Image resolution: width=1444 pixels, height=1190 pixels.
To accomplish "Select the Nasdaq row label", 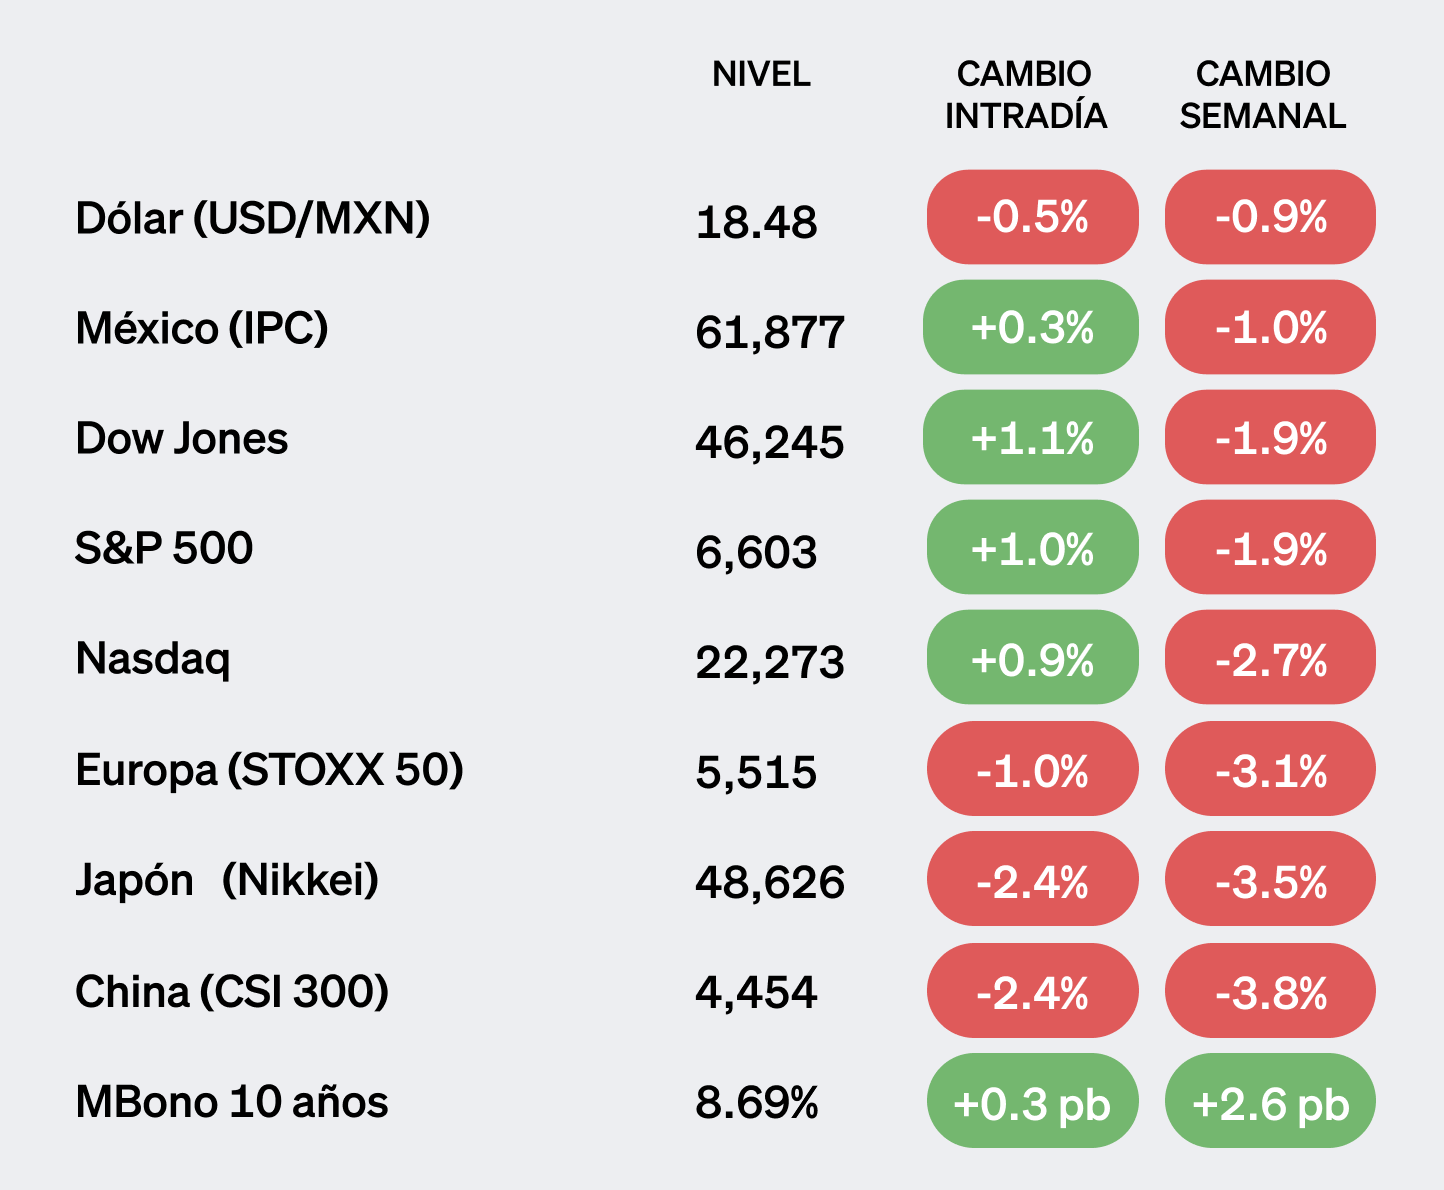I will (153, 659).
